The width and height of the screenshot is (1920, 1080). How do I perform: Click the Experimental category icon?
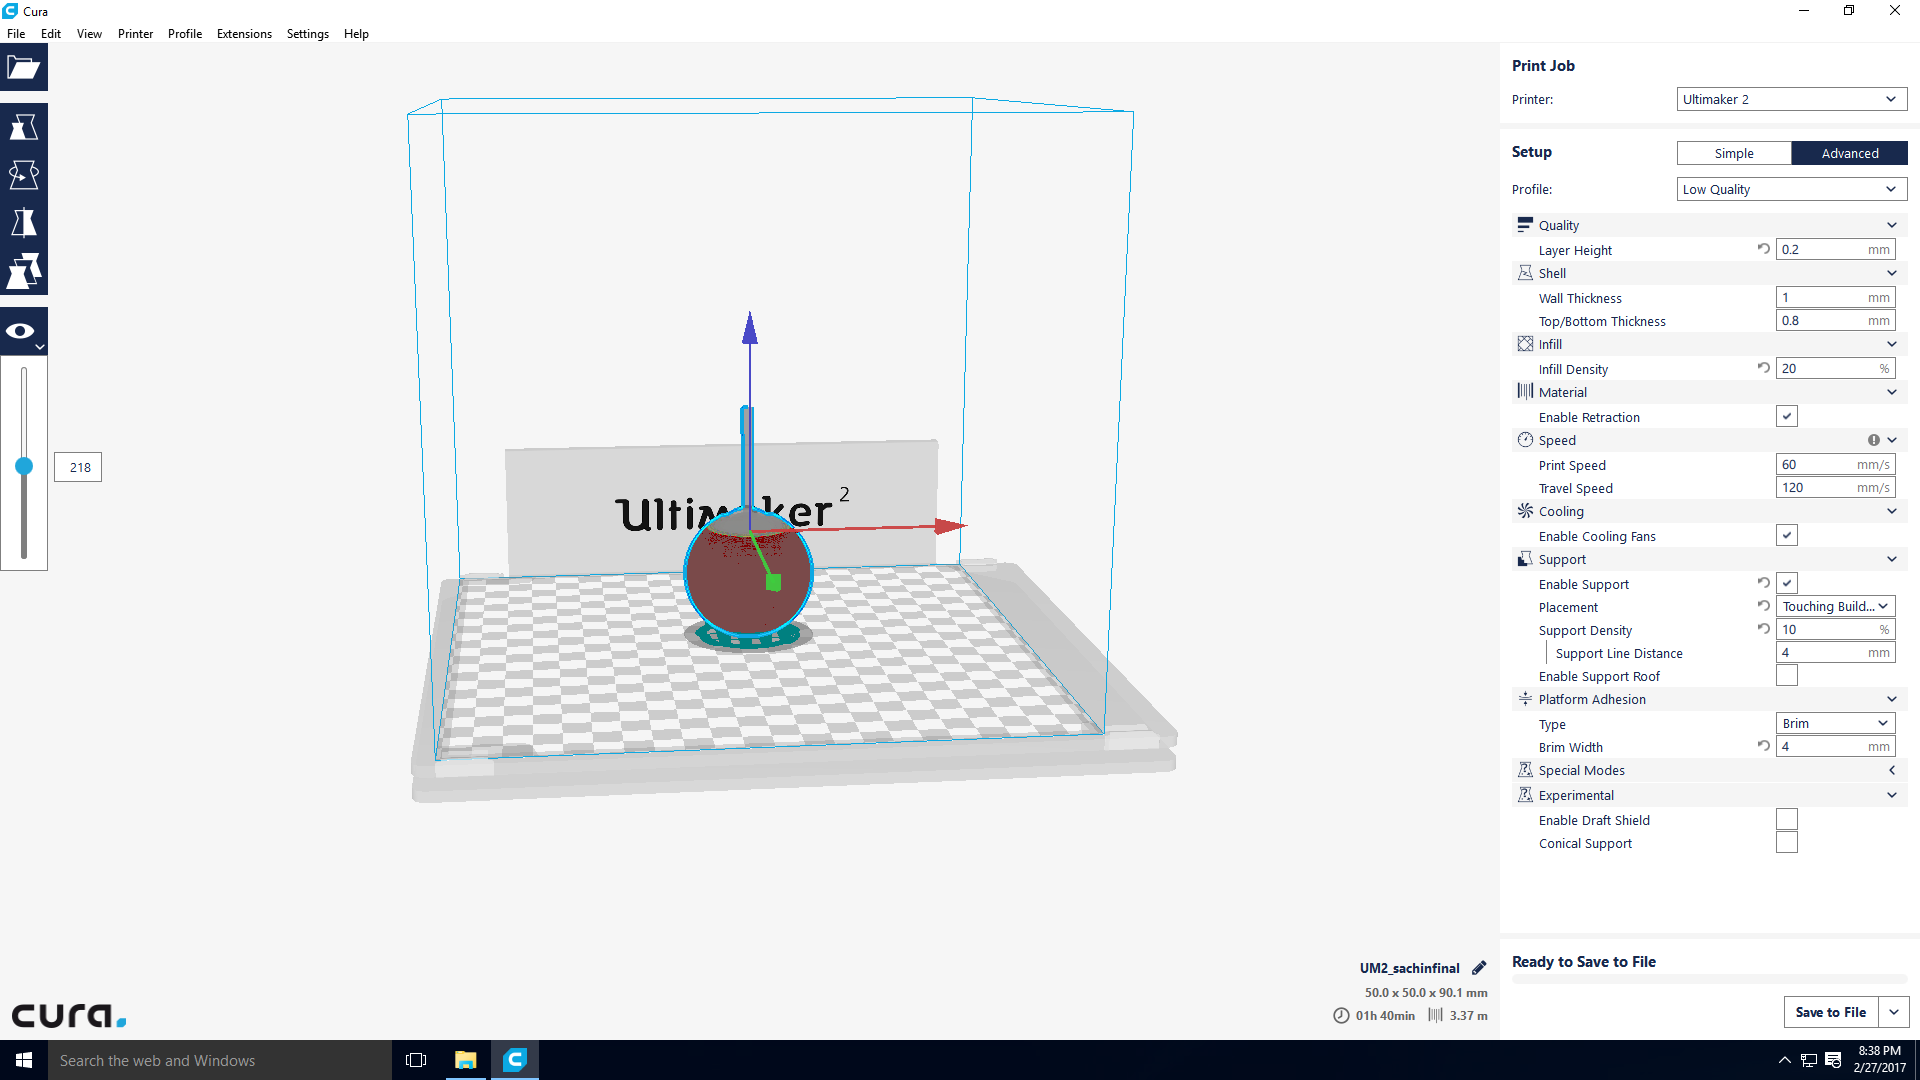[x=1525, y=795]
